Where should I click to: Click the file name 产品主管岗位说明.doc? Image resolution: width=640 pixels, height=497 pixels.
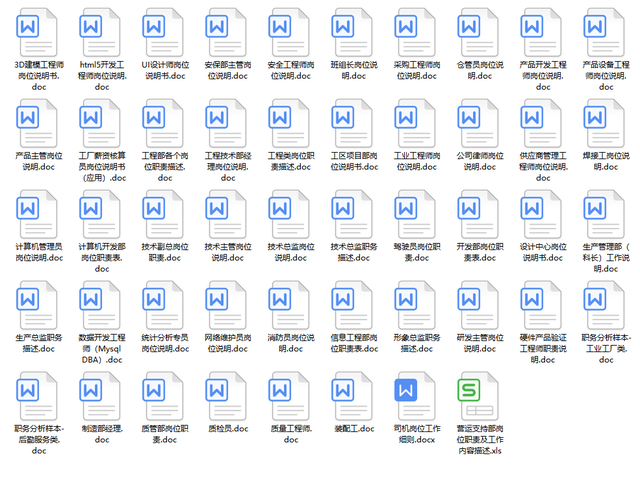[x=39, y=161]
